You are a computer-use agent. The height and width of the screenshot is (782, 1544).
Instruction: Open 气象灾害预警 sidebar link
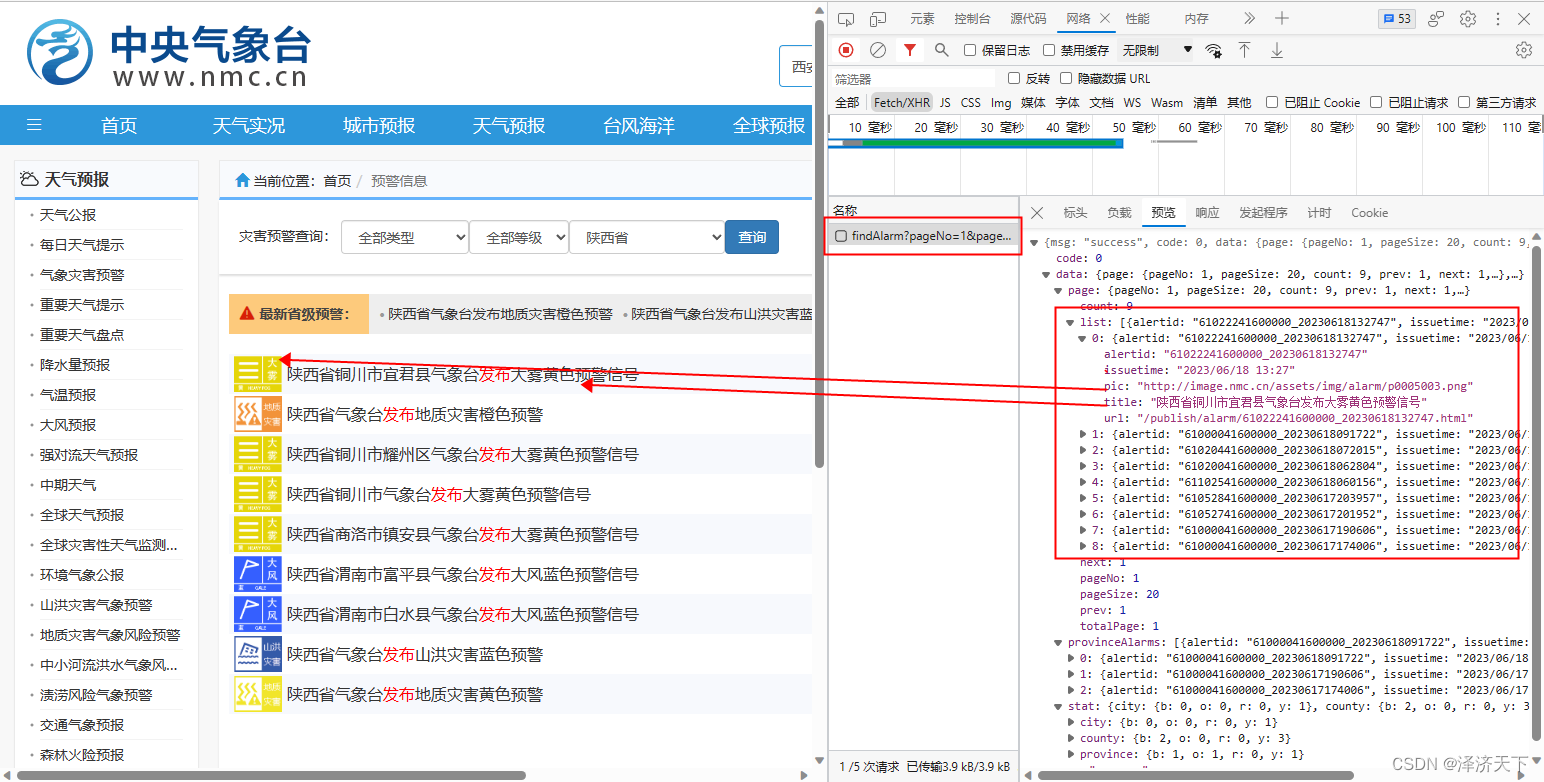pyautogui.click(x=82, y=275)
